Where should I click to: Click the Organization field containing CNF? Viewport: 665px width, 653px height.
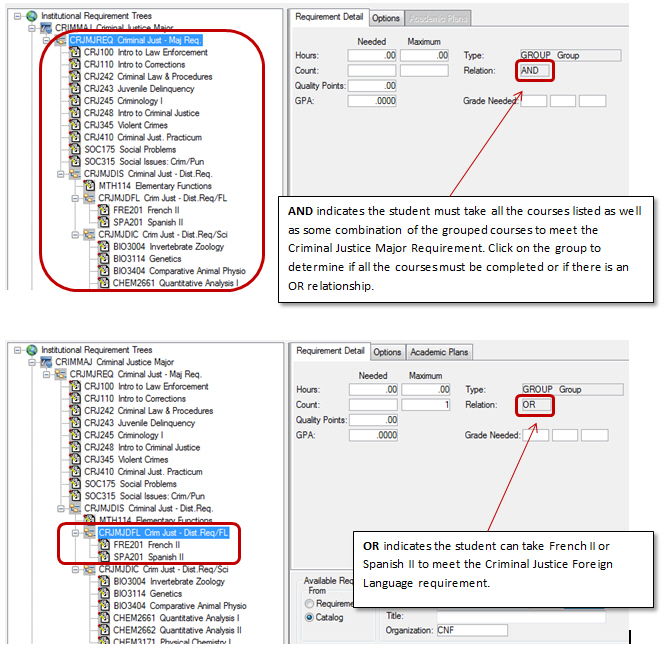point(472,630)
